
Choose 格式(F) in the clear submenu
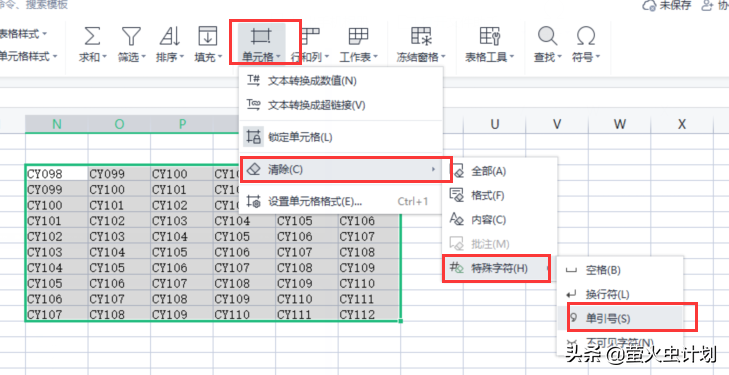coord(500,196)
